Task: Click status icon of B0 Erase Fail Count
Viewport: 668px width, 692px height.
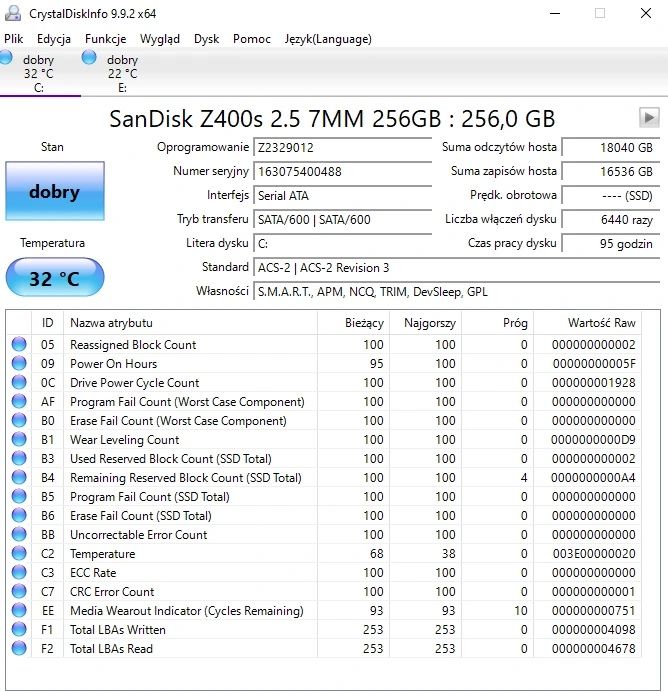Action: 19,420
